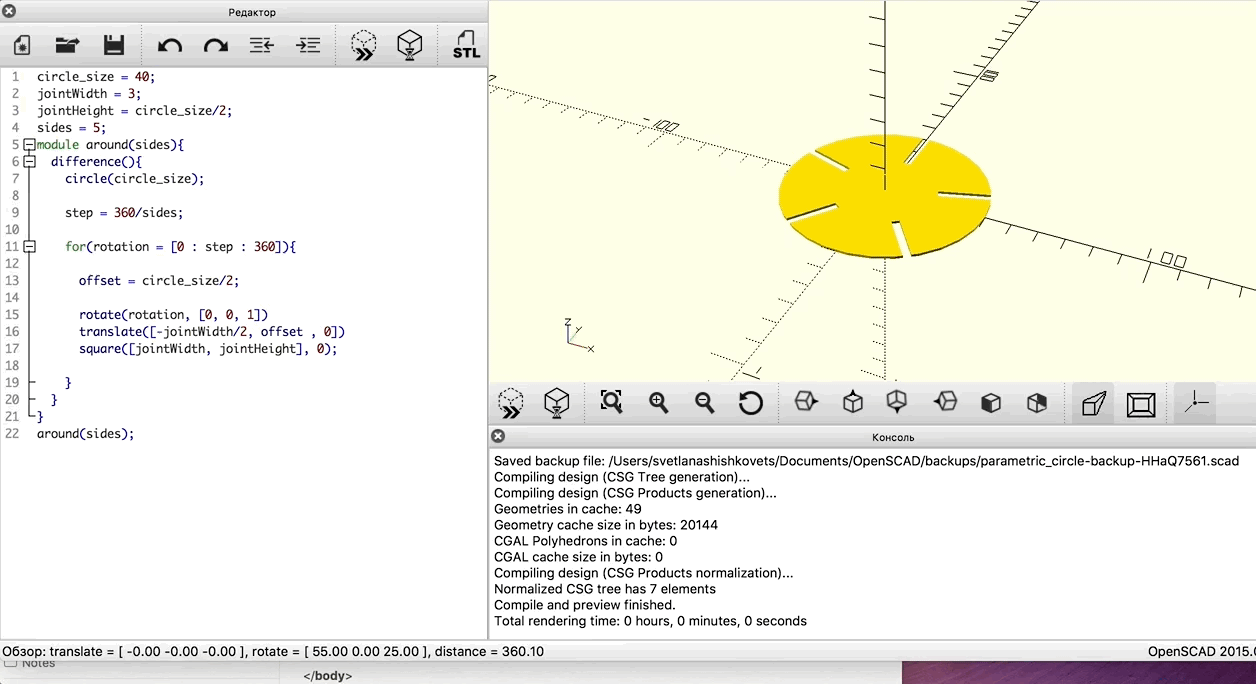1256x684 pixels.
Task: Click line number 22 in the gutter
Action: (x=12, y=434)
